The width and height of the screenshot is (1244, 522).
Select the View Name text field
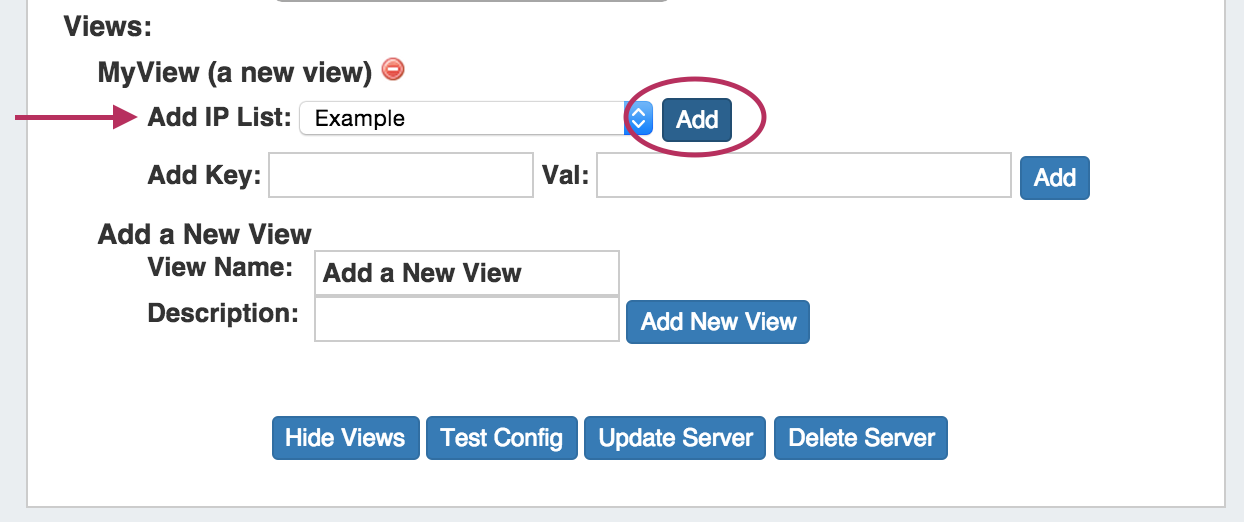(x=466, y=273)
